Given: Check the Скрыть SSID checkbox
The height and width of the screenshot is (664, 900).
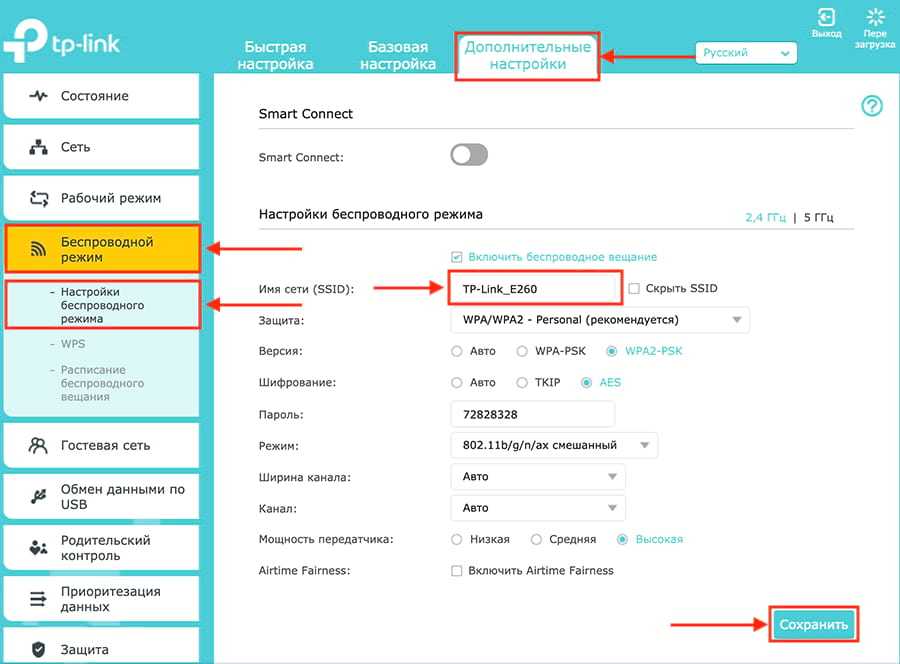Looking at the screenshot, I should click(635, 289).
